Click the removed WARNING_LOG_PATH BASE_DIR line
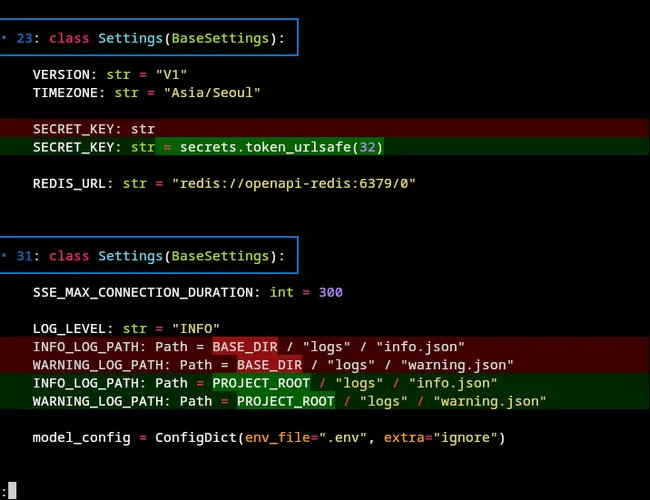 tap(325, 365)
